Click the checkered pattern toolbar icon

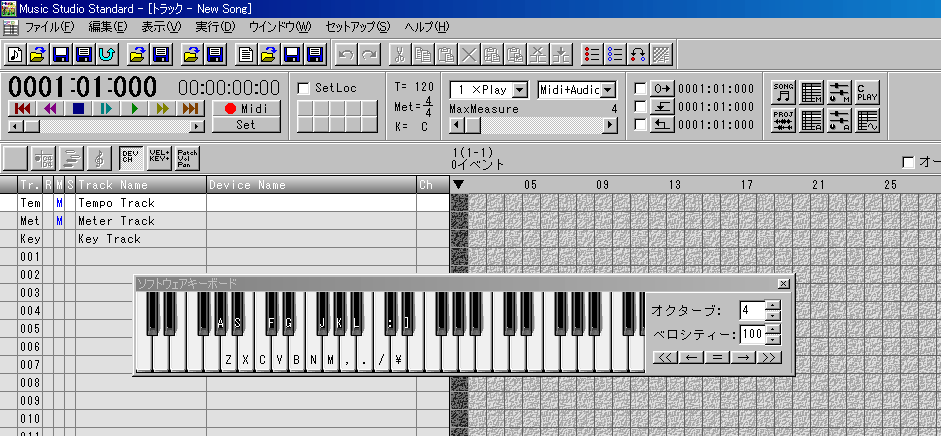(x=661, y=55)
